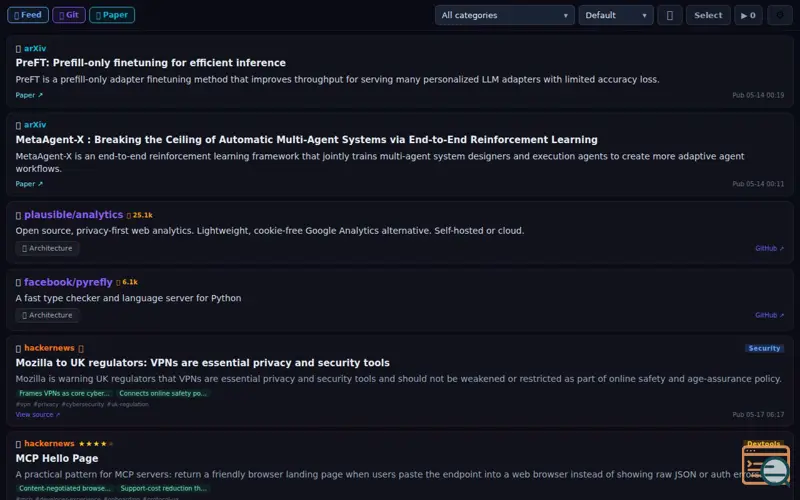800x500 pixels.
Task: Toggle the Git filter chip
Action: (x=68, y=15)
